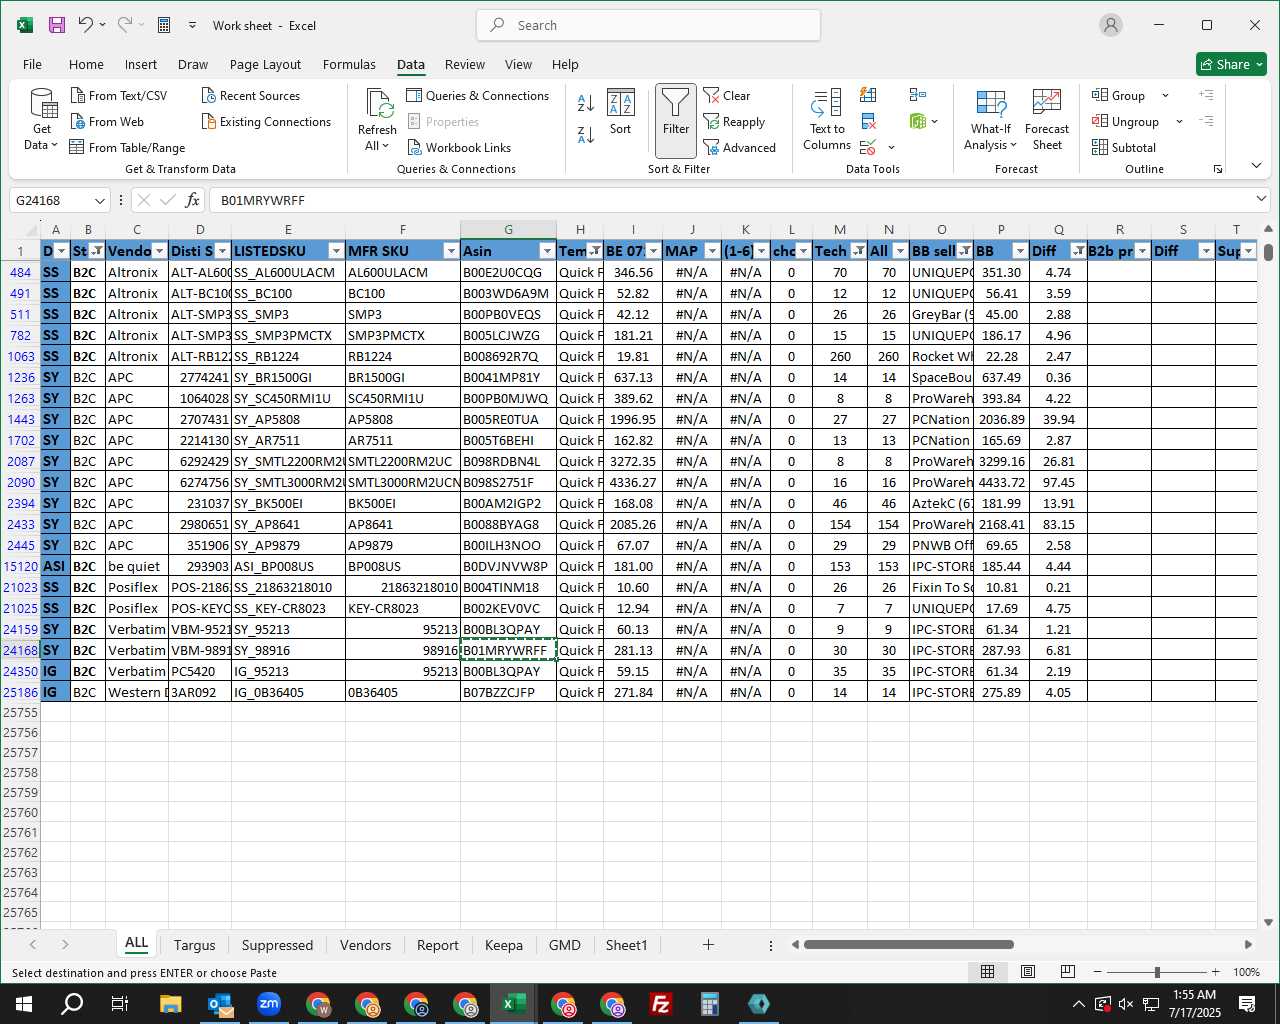This screenshot has width=1280, height=1024.
Task: Click the Flash Fill icon
Action: point(868,95)
